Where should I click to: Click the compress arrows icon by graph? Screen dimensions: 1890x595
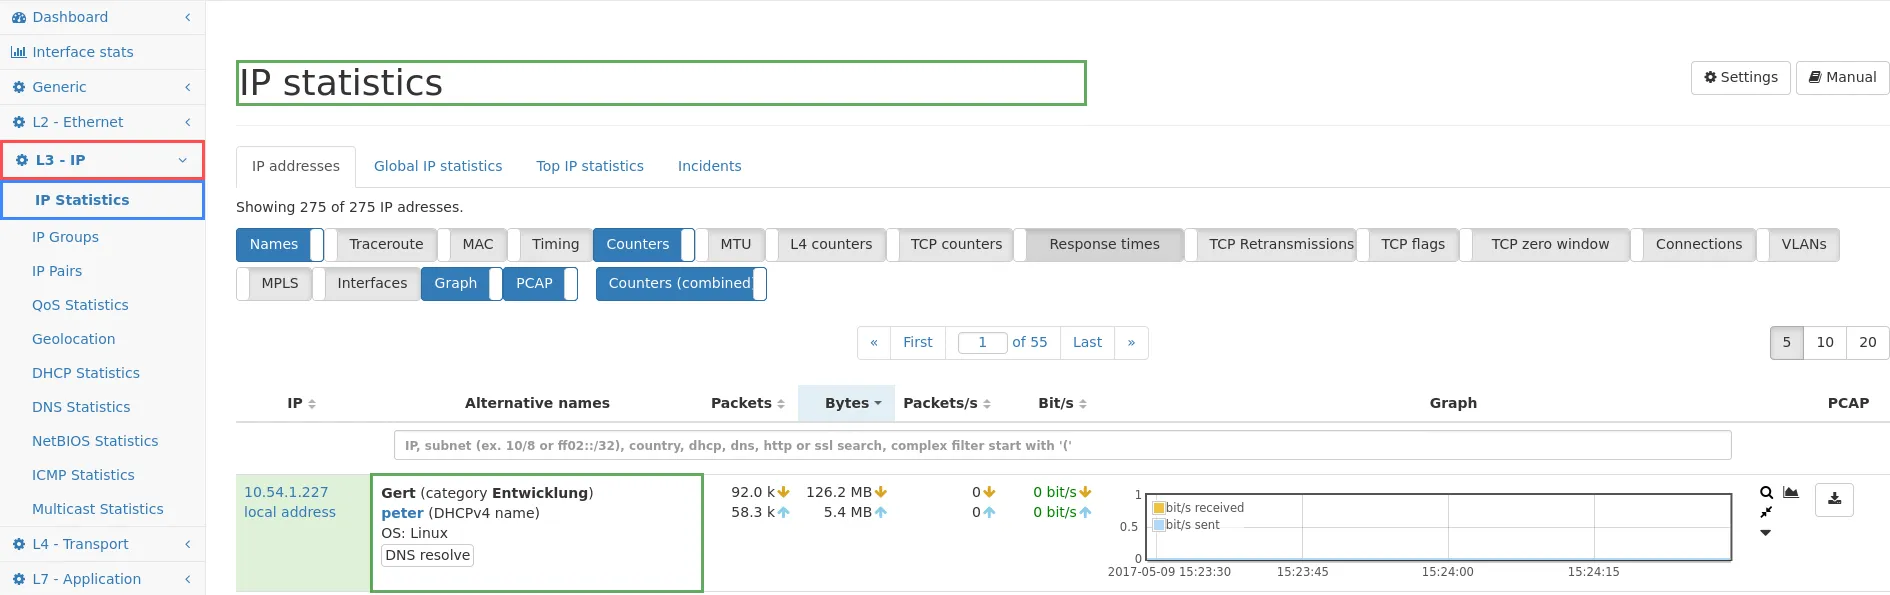(x=1766, y=512)
